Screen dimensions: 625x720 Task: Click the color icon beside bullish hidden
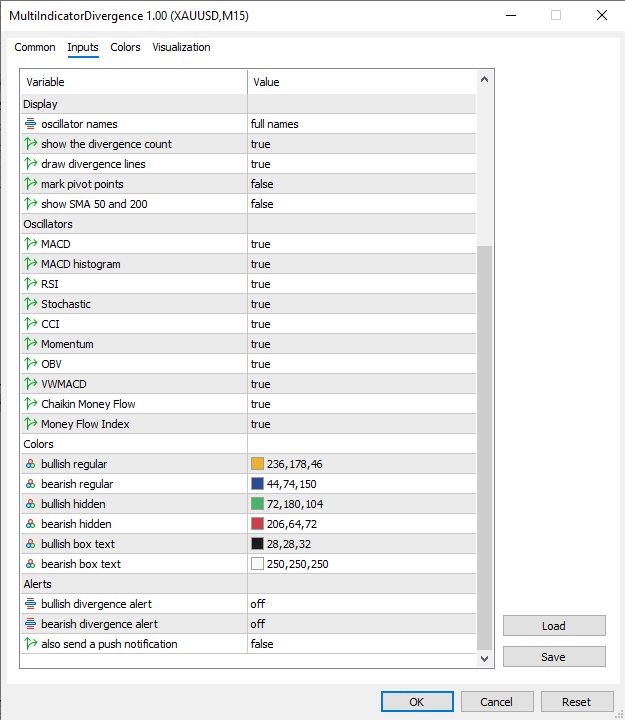[x=30, y=504]
